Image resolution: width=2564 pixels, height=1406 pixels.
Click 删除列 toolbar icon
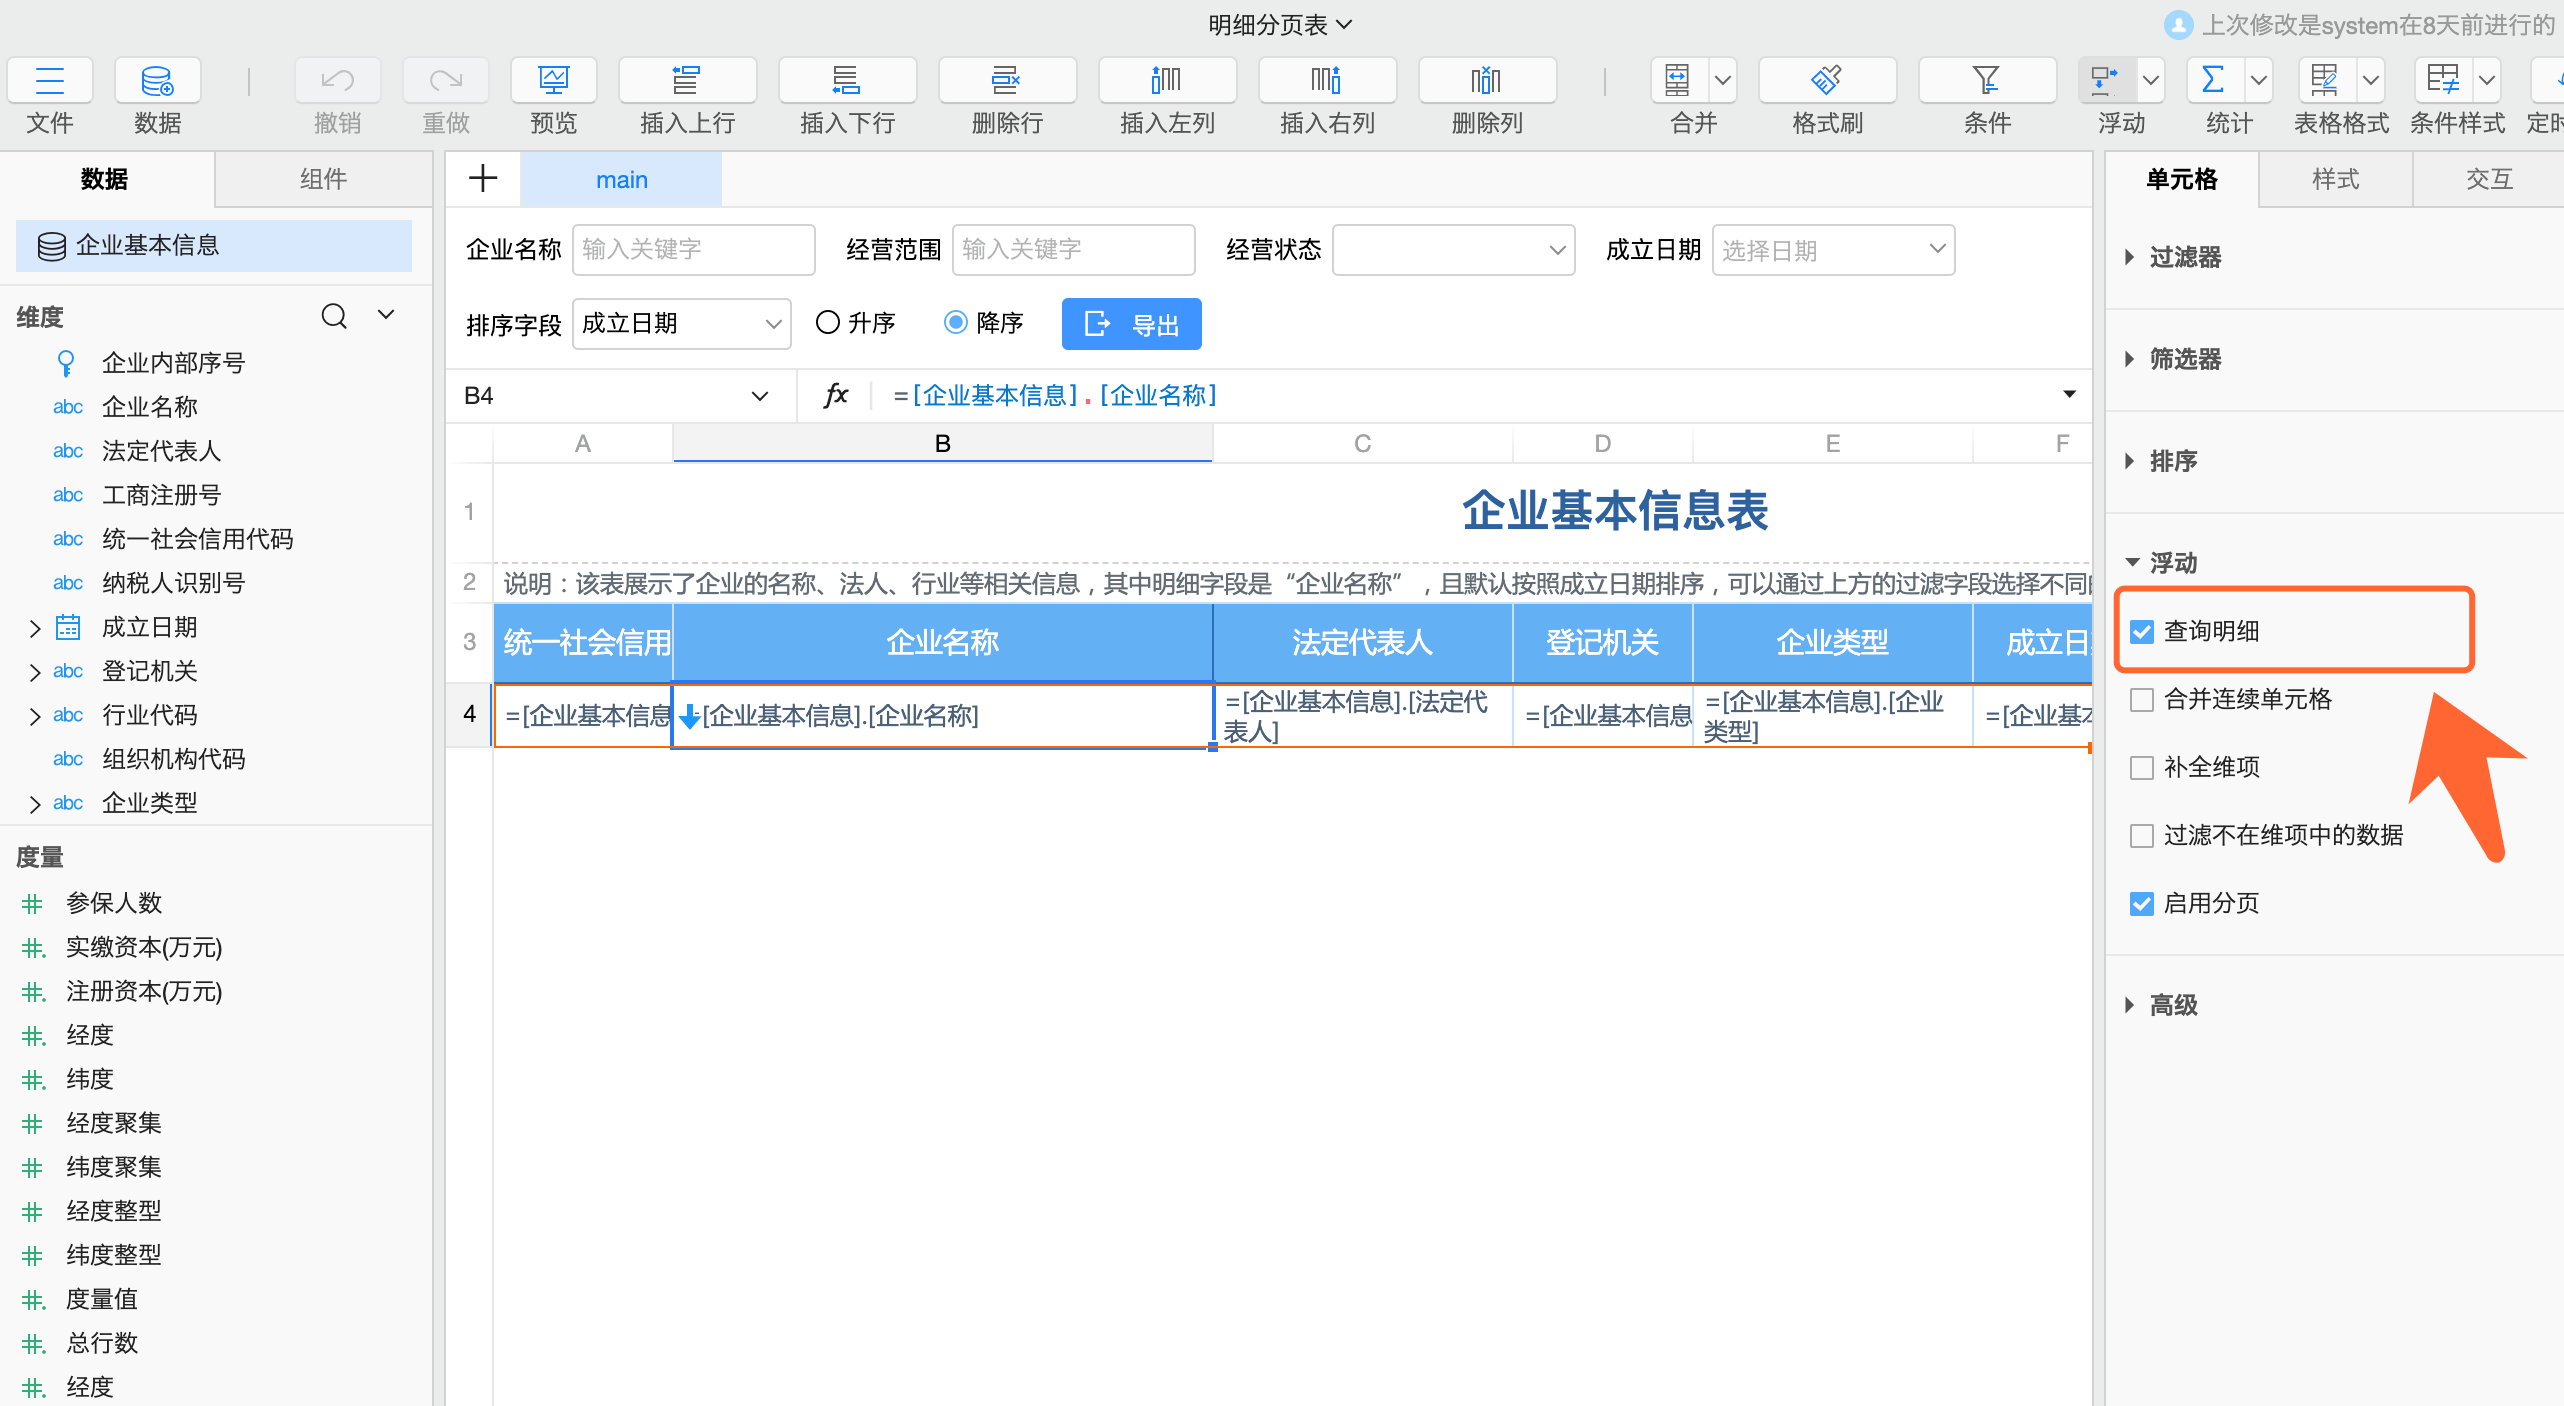[1487, 80]
